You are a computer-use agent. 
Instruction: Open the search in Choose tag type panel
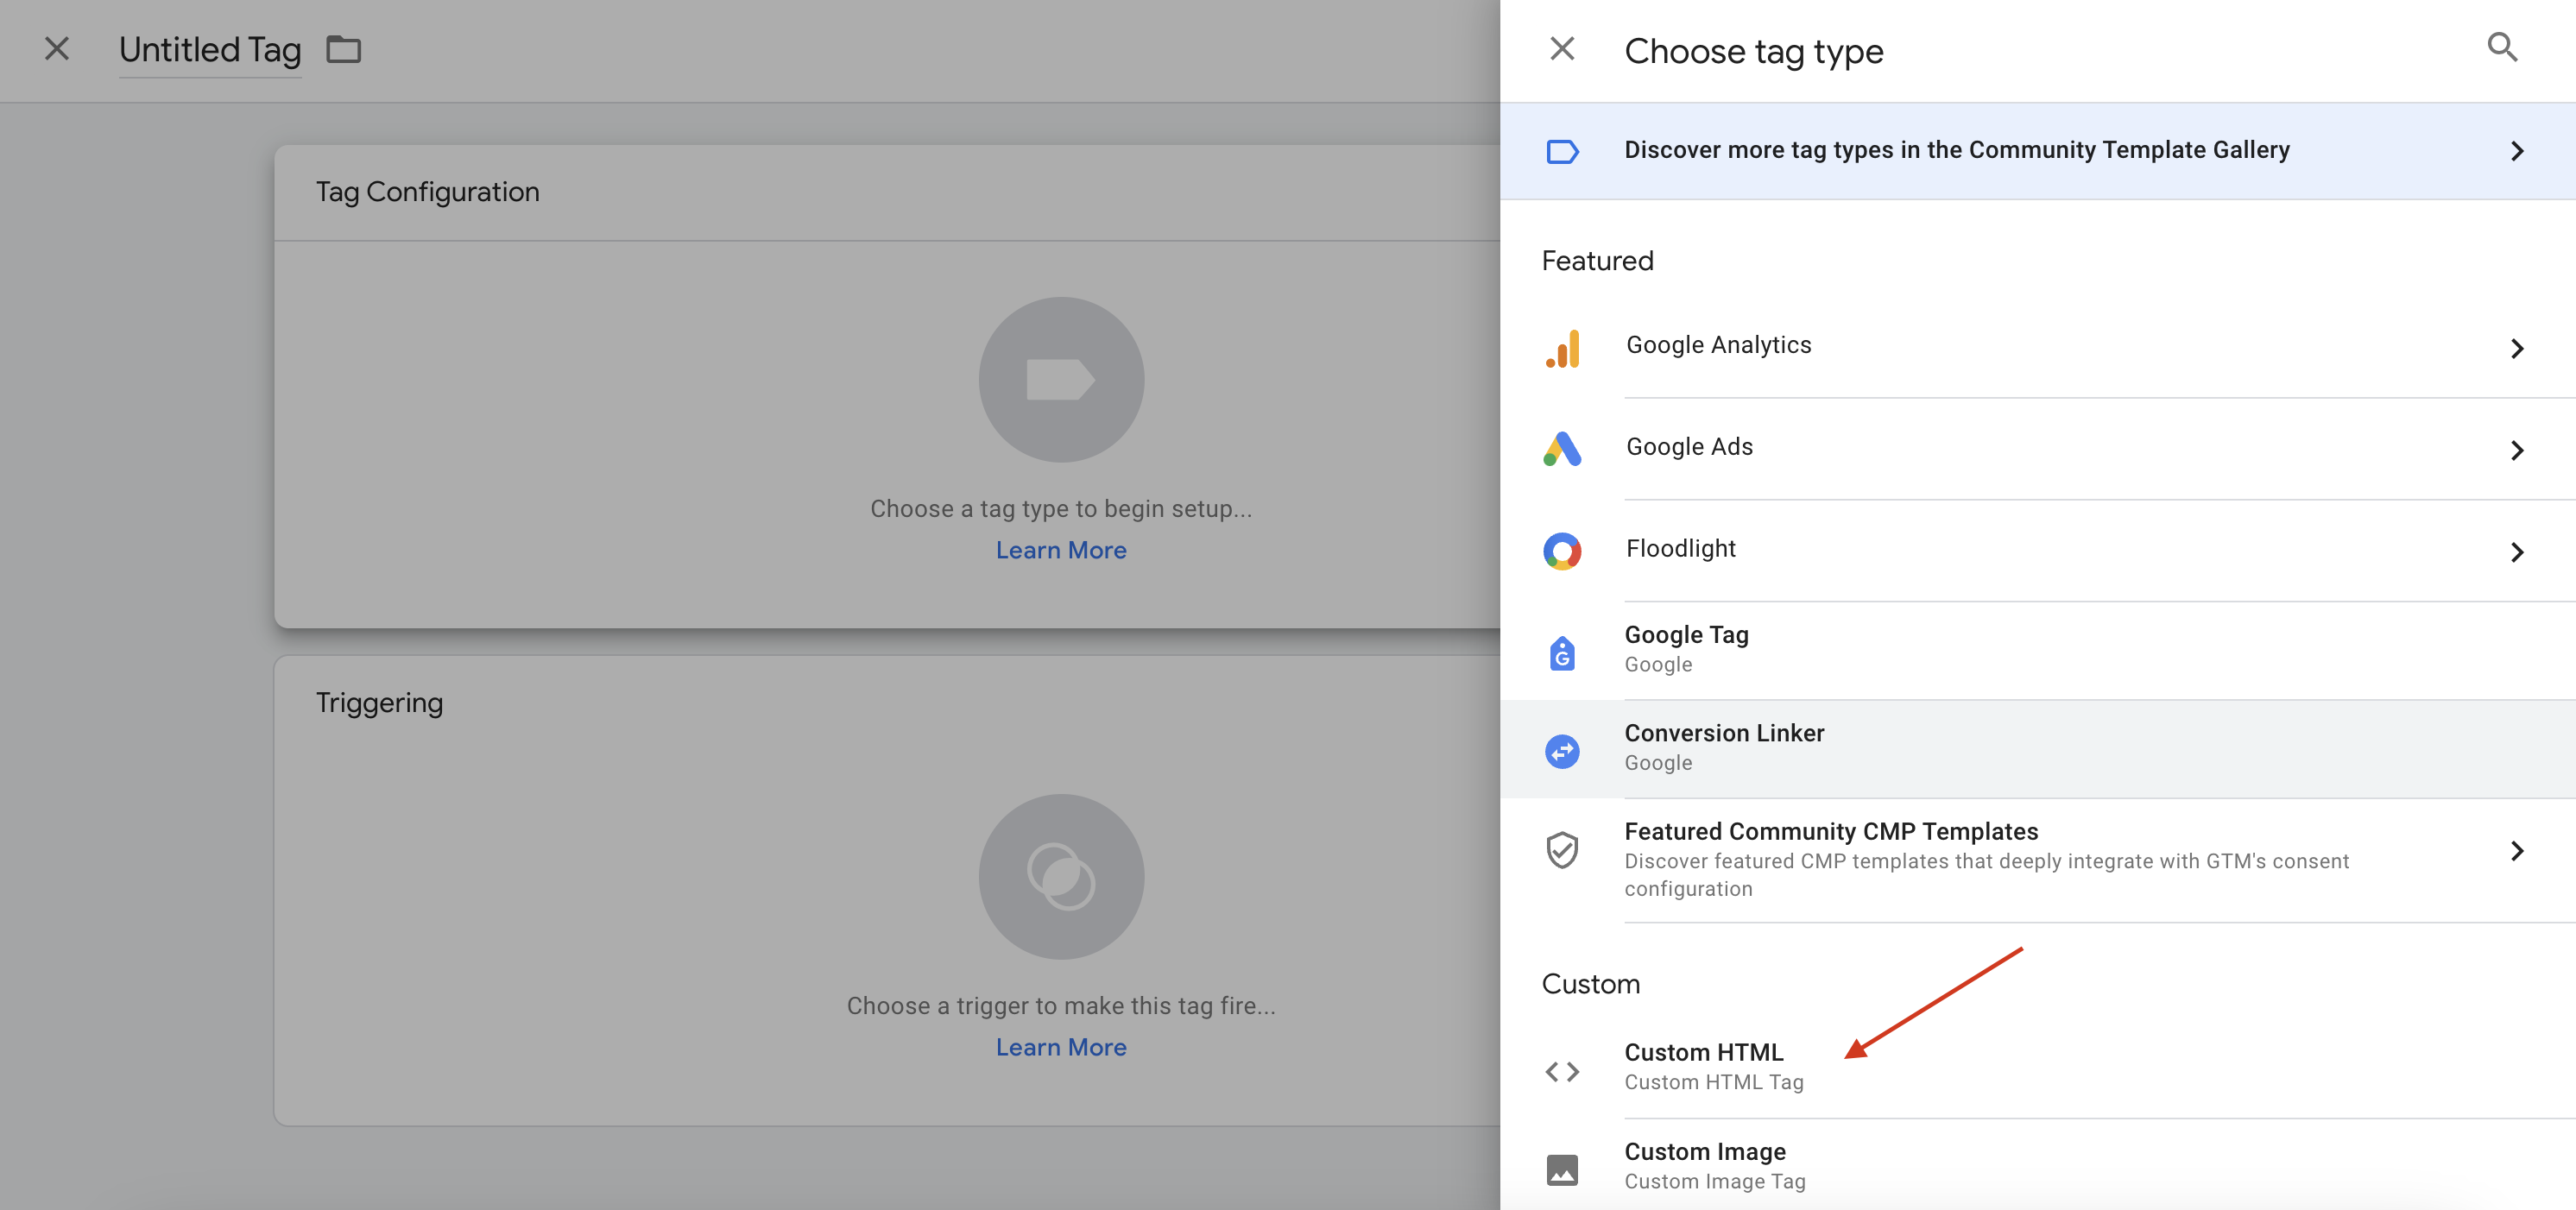click(x=2503, y=47)
